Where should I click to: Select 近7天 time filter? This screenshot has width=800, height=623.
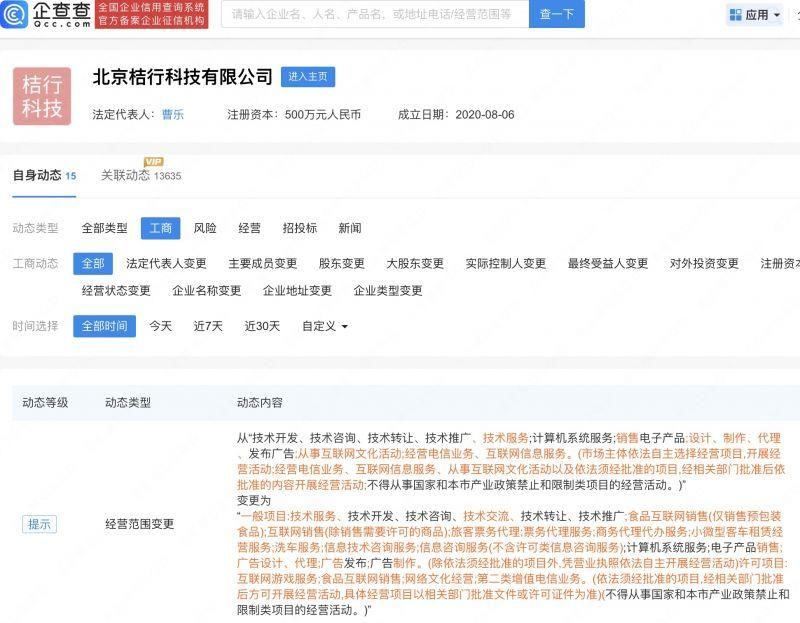point(208,326)
